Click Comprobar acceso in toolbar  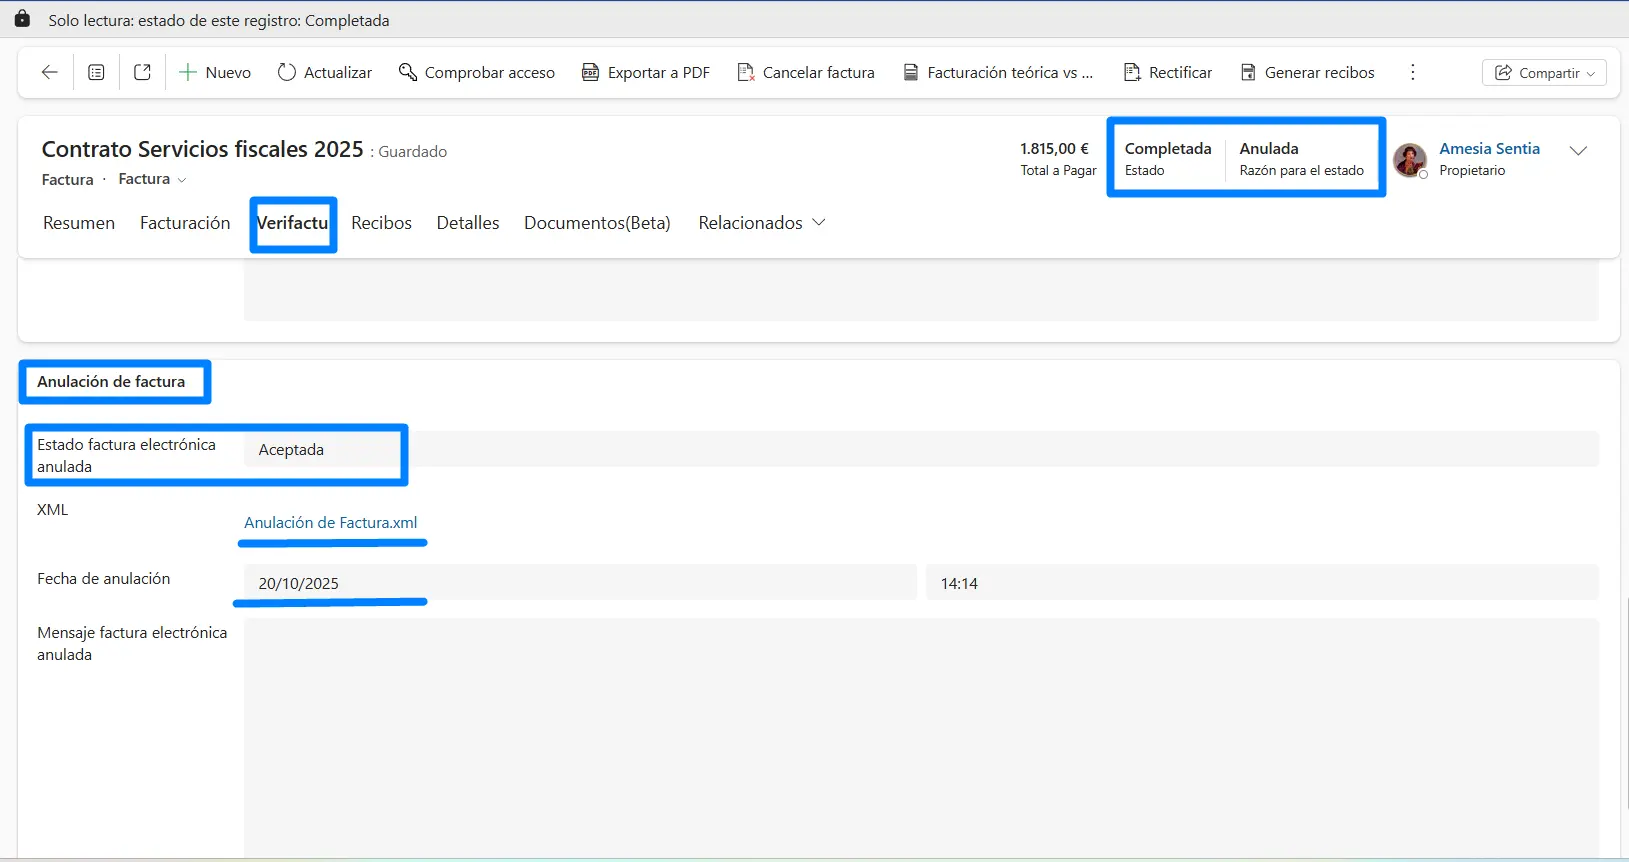(477, 72)
